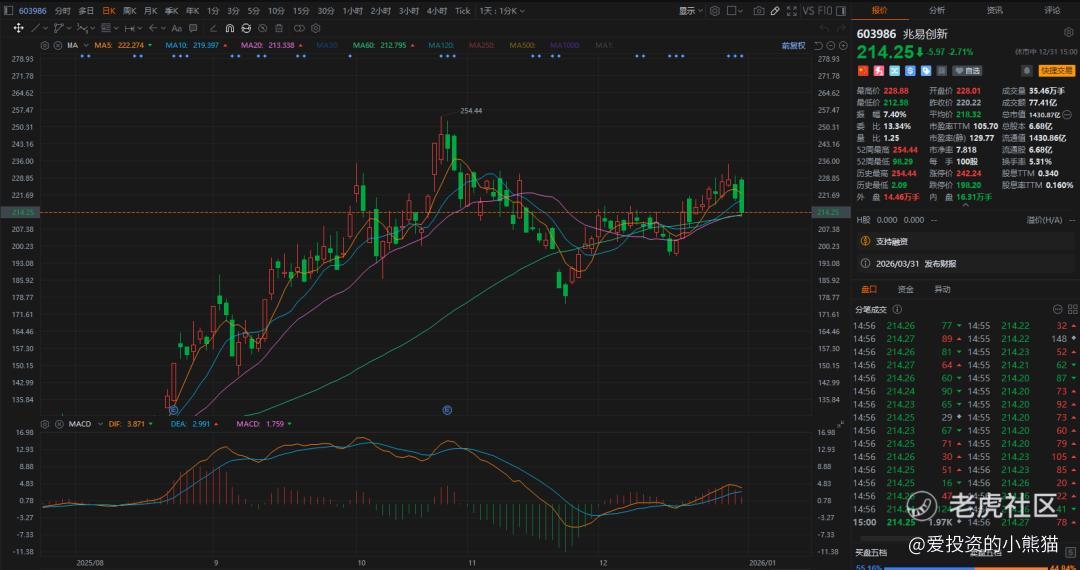Zoom in chart with plus icon
This screenshot has height=570, width=1080.
[x=843, y=45]
